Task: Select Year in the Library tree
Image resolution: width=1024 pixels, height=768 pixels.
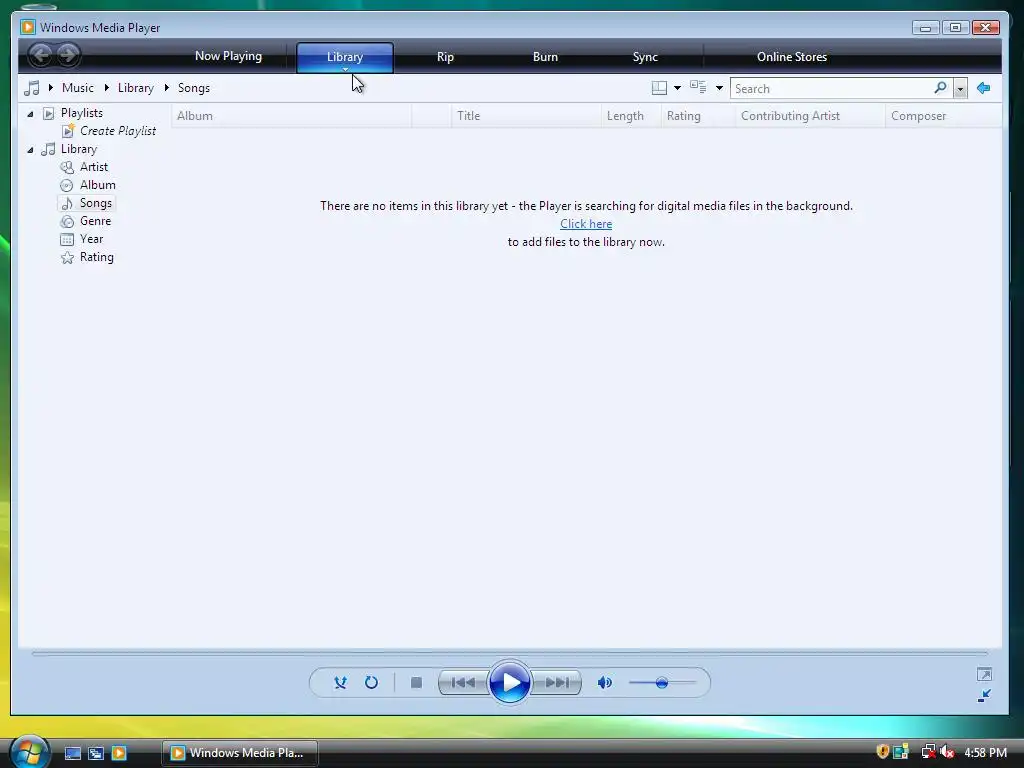Action: tap(91, 239)
